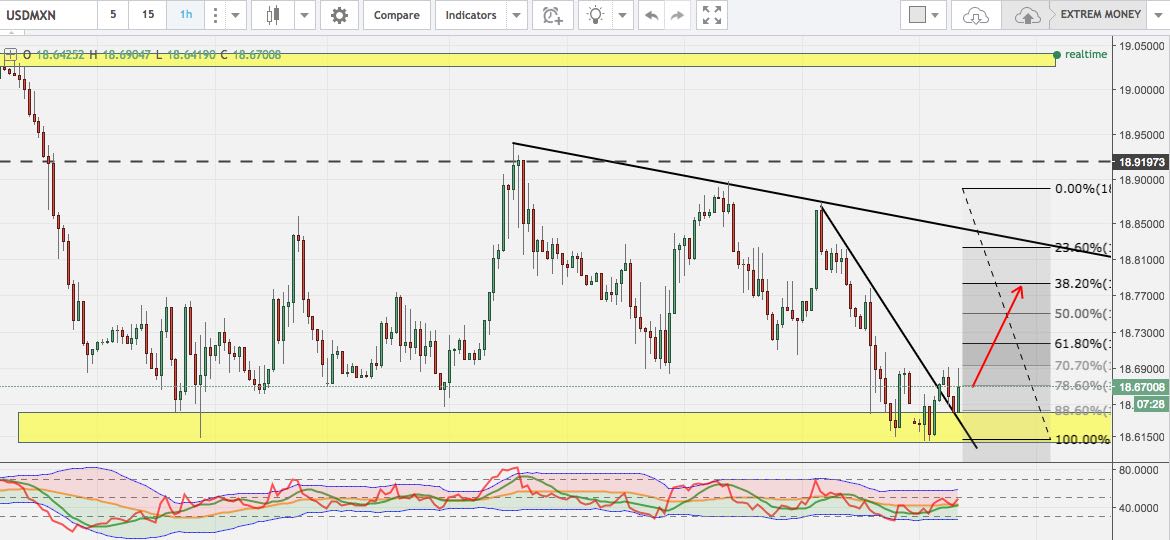The height and width of the screenshot is (540, 1170).
Task: Select the 5 minute timeframe
Action: 113,15
